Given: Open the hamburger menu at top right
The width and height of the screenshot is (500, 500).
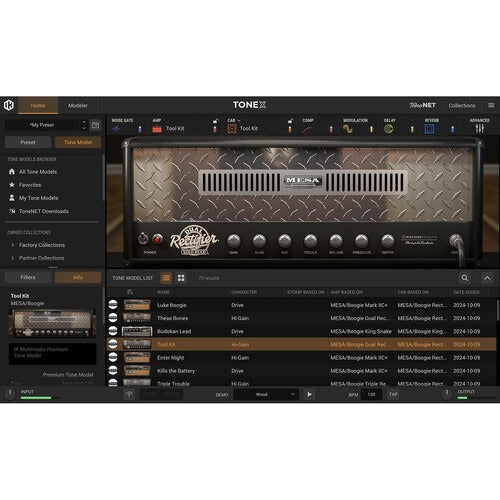Looking at the screenshot, I should click(x=491, y=105).
